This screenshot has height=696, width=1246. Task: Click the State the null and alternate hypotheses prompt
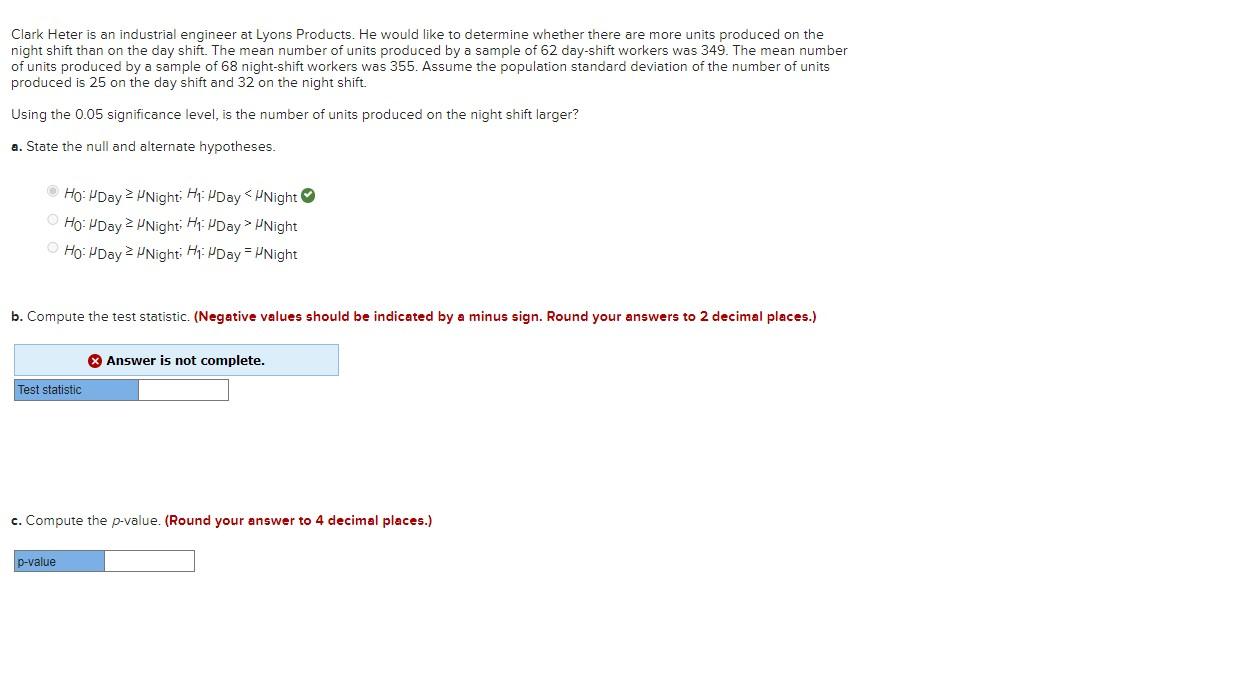tap(143, 147)
